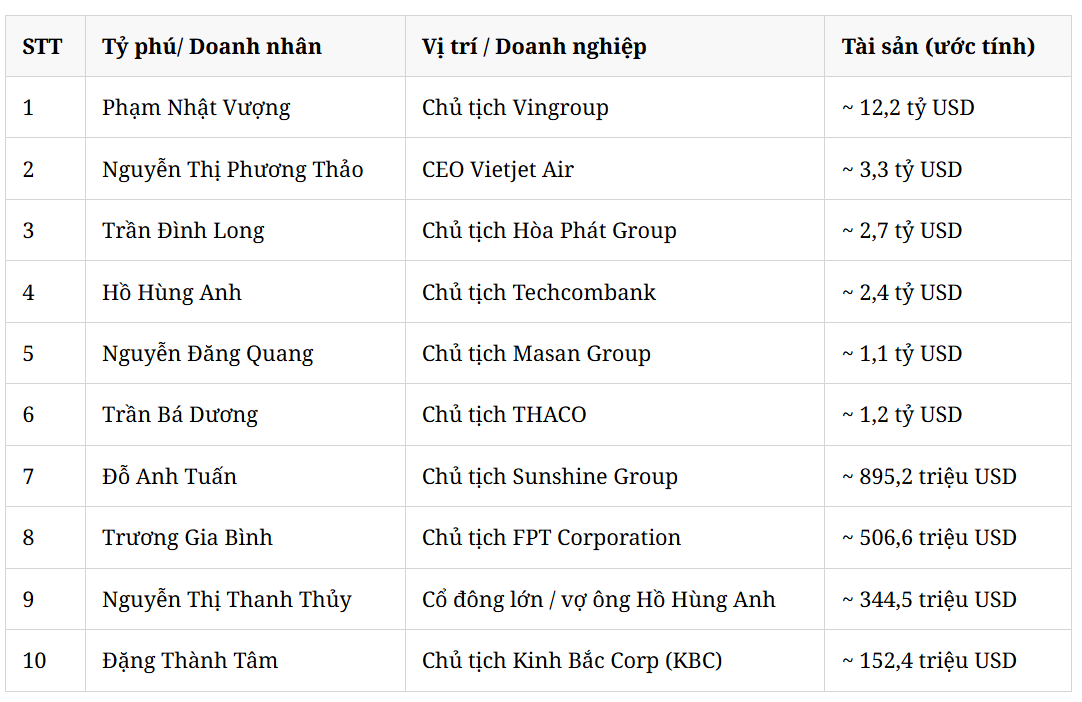Click the Hồ Hùng Anh name cell
Image resolution: width=1082 pixels, height=702 pixels.
point(245,292)
